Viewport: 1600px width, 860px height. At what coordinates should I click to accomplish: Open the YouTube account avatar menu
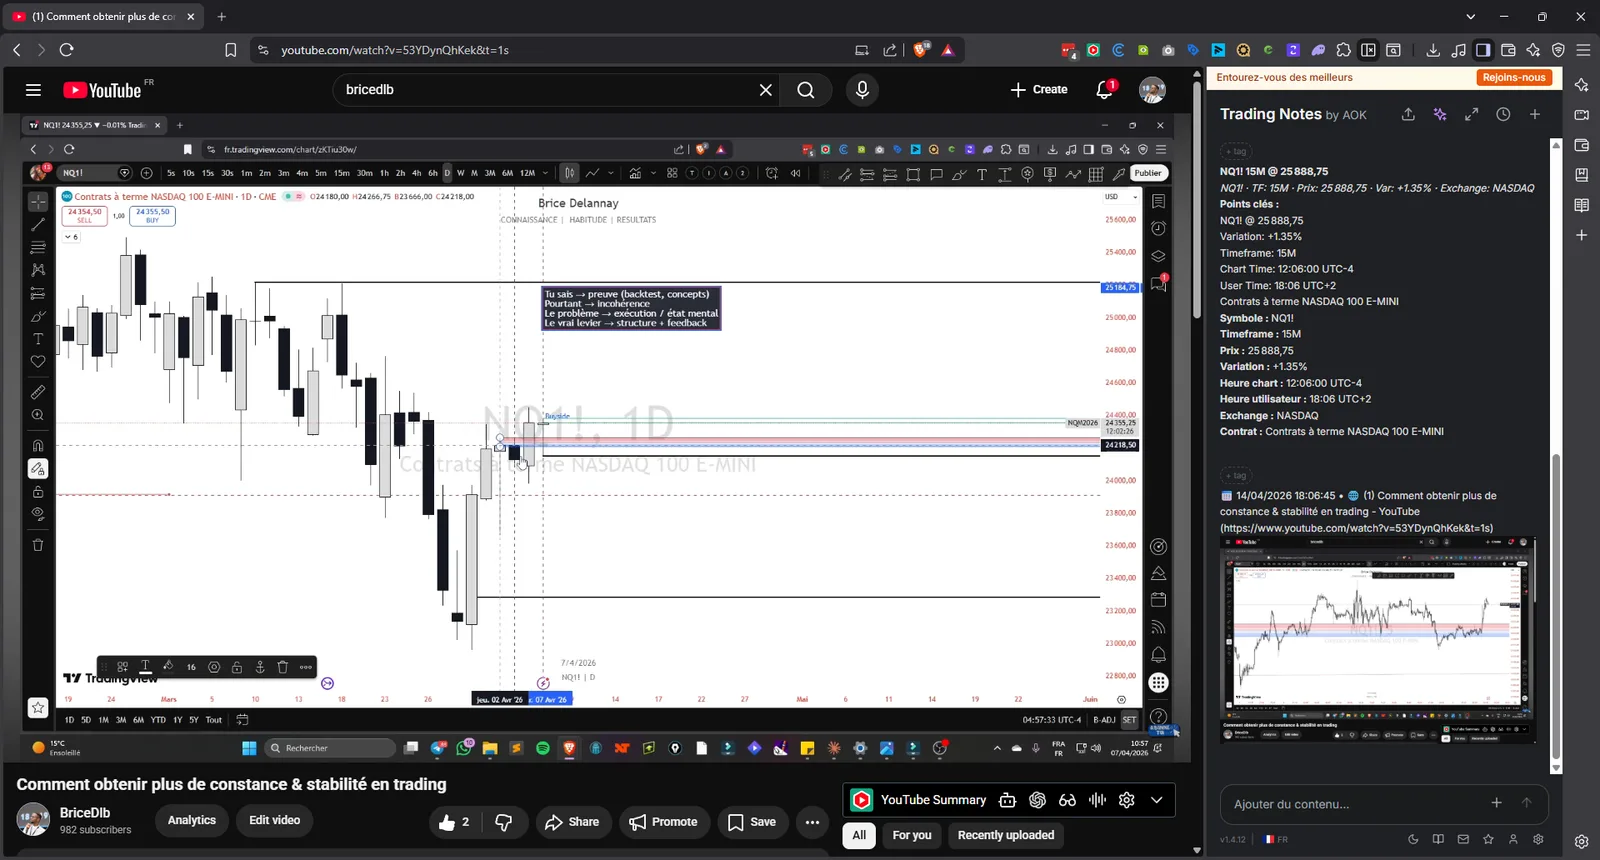coord(1152,90)
